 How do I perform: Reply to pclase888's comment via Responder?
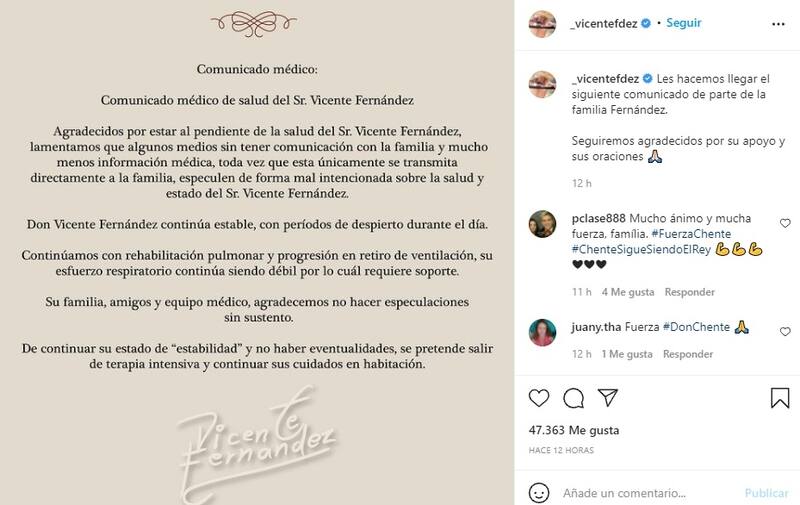click(x=689, y=292)
